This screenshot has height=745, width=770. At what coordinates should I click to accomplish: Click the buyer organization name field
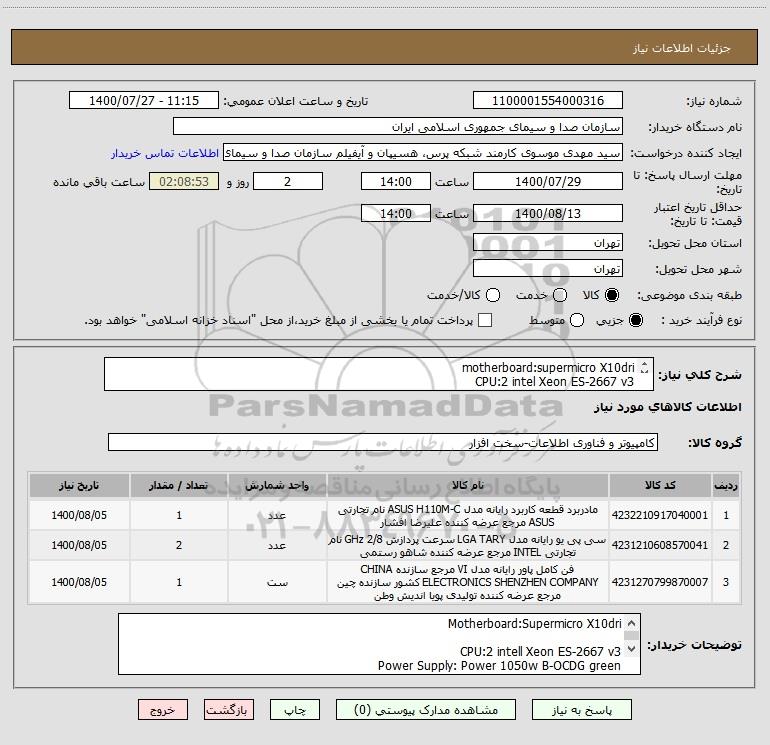click(x=398, y=127)
